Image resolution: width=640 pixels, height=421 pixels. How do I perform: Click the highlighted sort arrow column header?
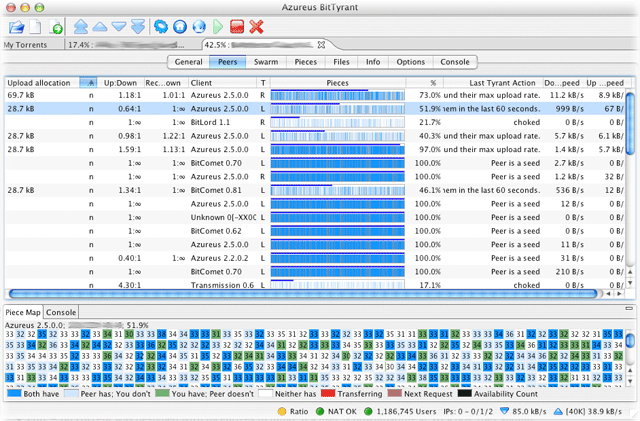coord(88,83)
